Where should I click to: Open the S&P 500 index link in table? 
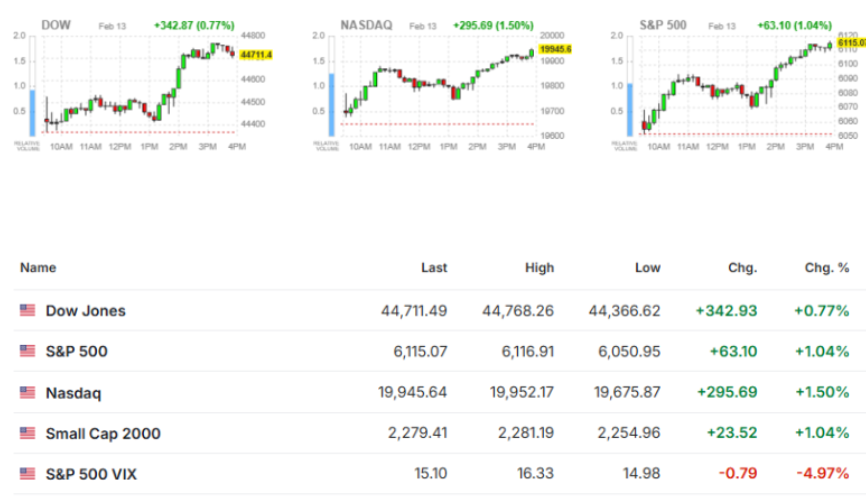(76, 352)
